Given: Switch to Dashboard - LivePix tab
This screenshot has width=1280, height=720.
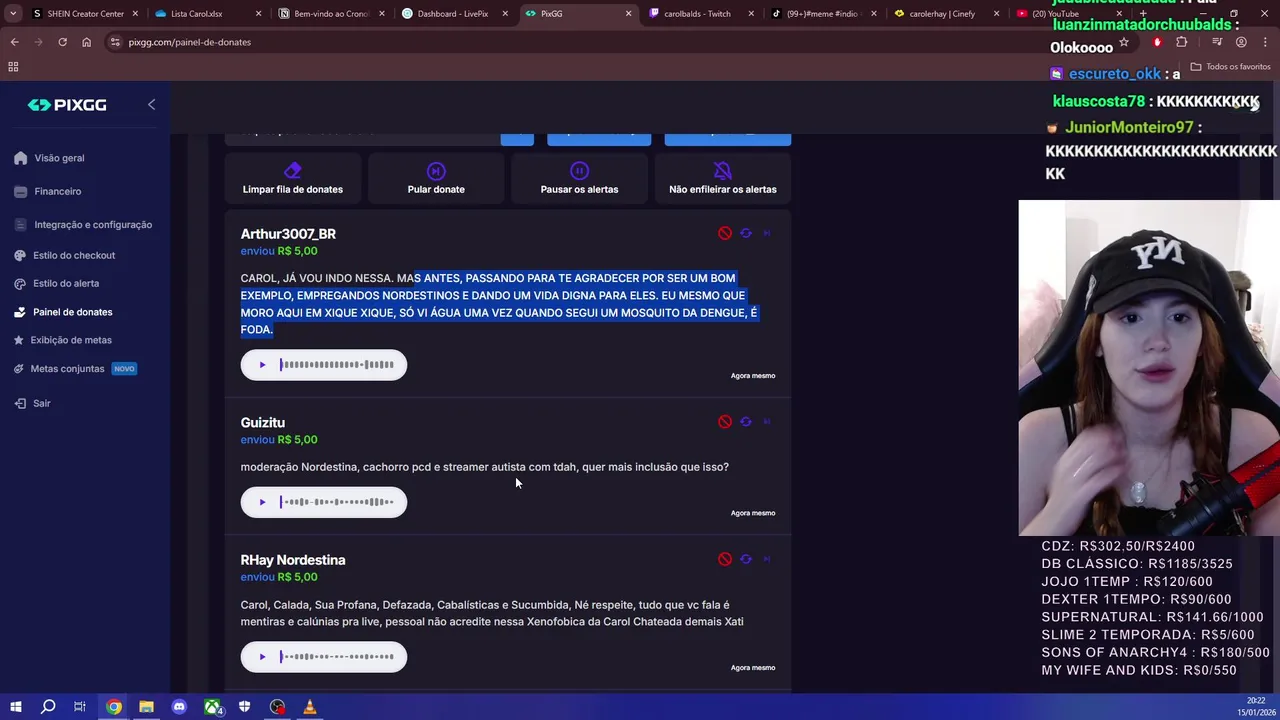Looking at the screenshot, I should (453, 14).
